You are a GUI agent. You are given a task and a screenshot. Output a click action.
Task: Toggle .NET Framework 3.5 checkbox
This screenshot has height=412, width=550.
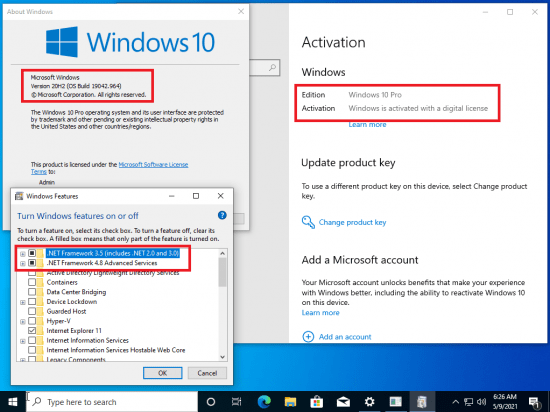point(32,253)
